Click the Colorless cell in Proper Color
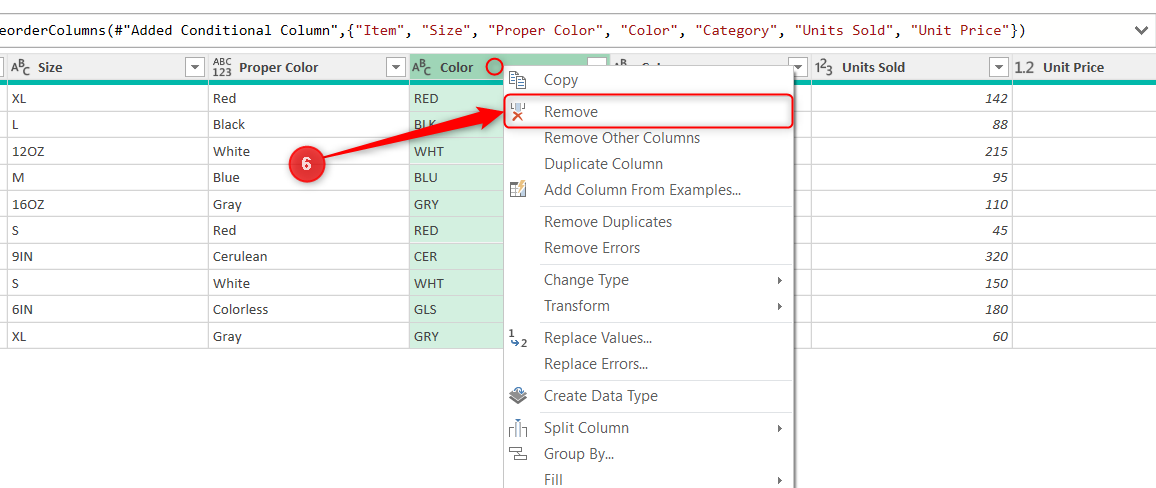 tap(309, 310)
